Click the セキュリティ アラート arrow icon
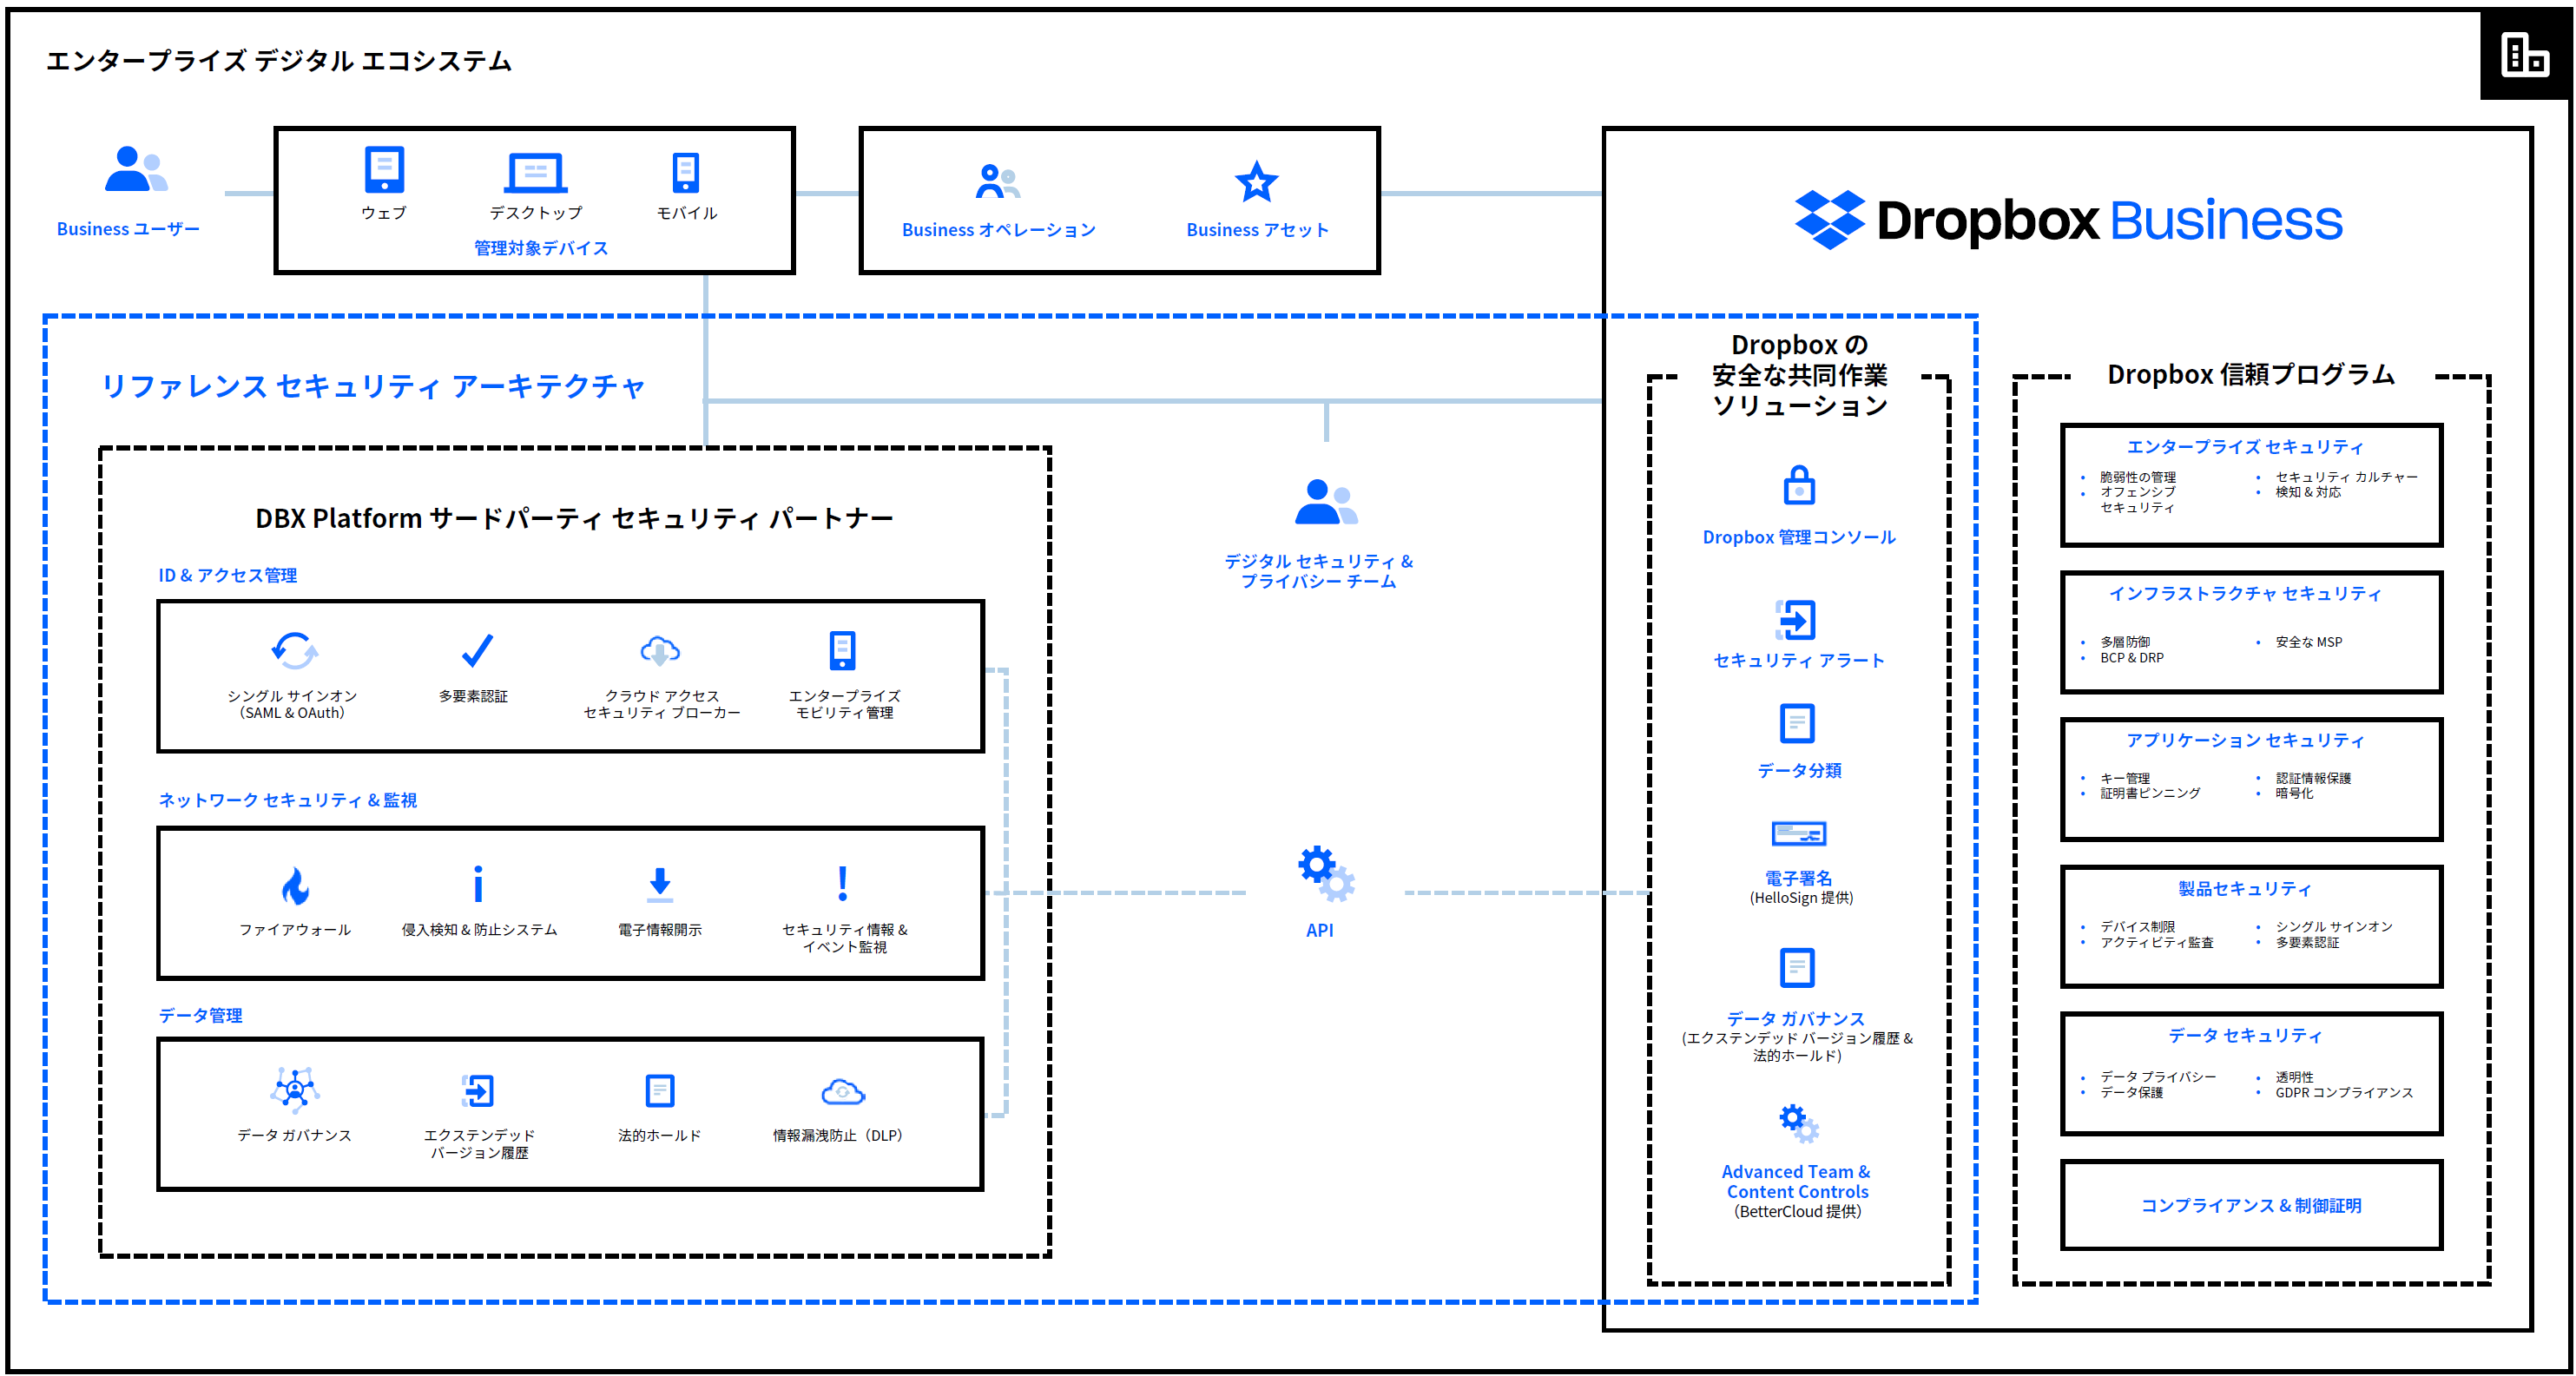Viewport: 2576px width, 1376px height. (1796, 620)
